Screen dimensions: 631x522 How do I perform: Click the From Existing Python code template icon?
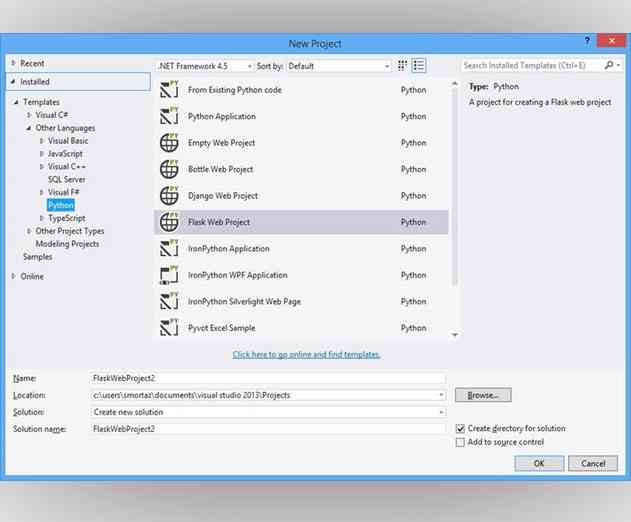[x=169, y=90]
